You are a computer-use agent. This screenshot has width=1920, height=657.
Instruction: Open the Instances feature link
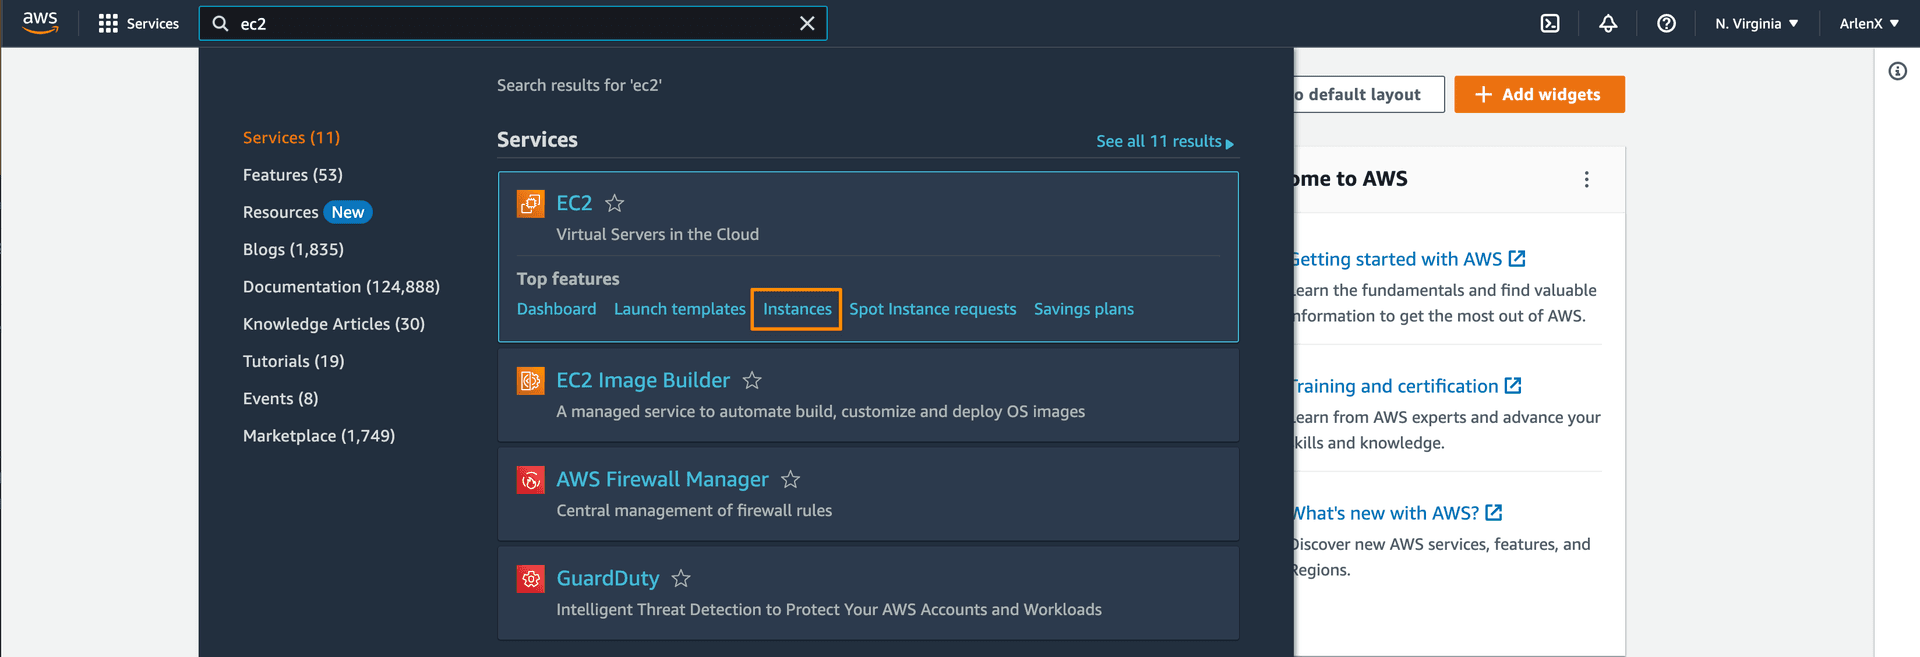(797, 309)
